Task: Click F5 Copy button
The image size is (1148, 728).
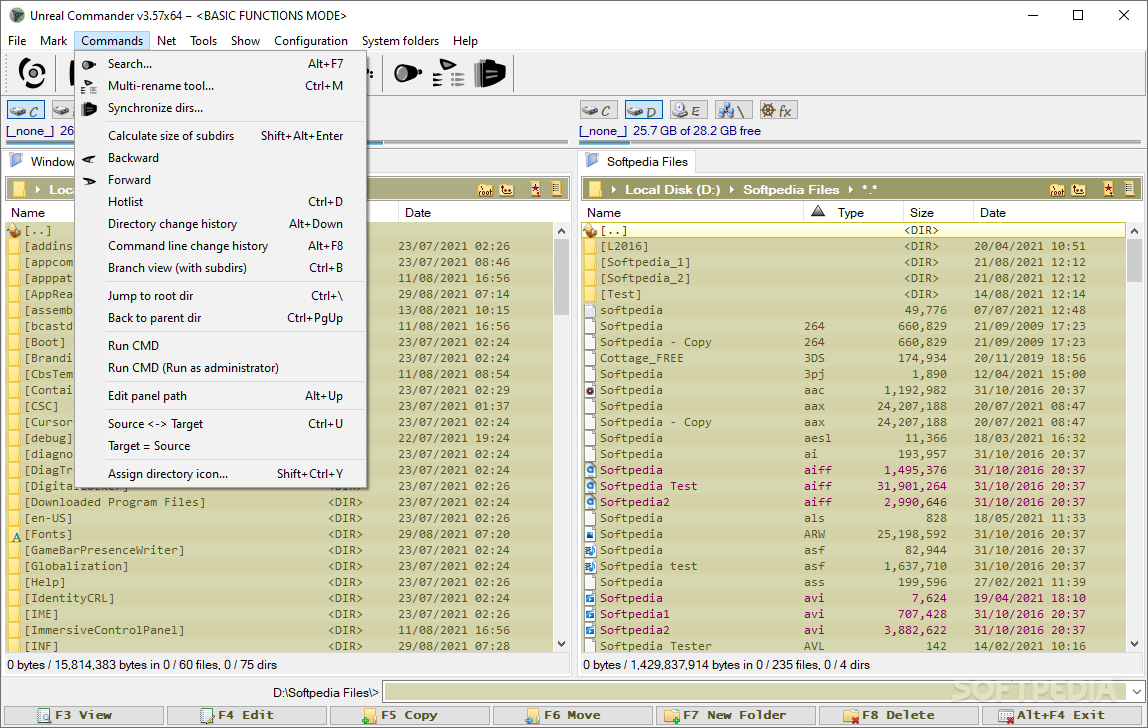Action: [x=410, y=716]
